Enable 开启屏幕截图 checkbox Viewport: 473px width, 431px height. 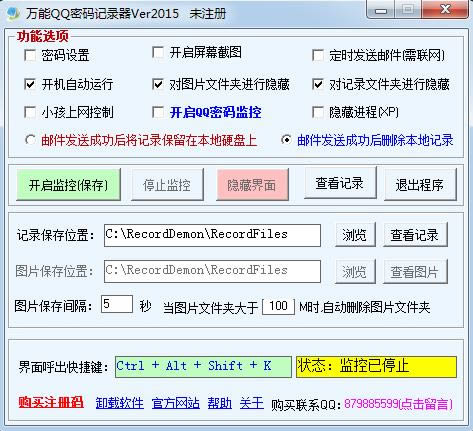158,52
